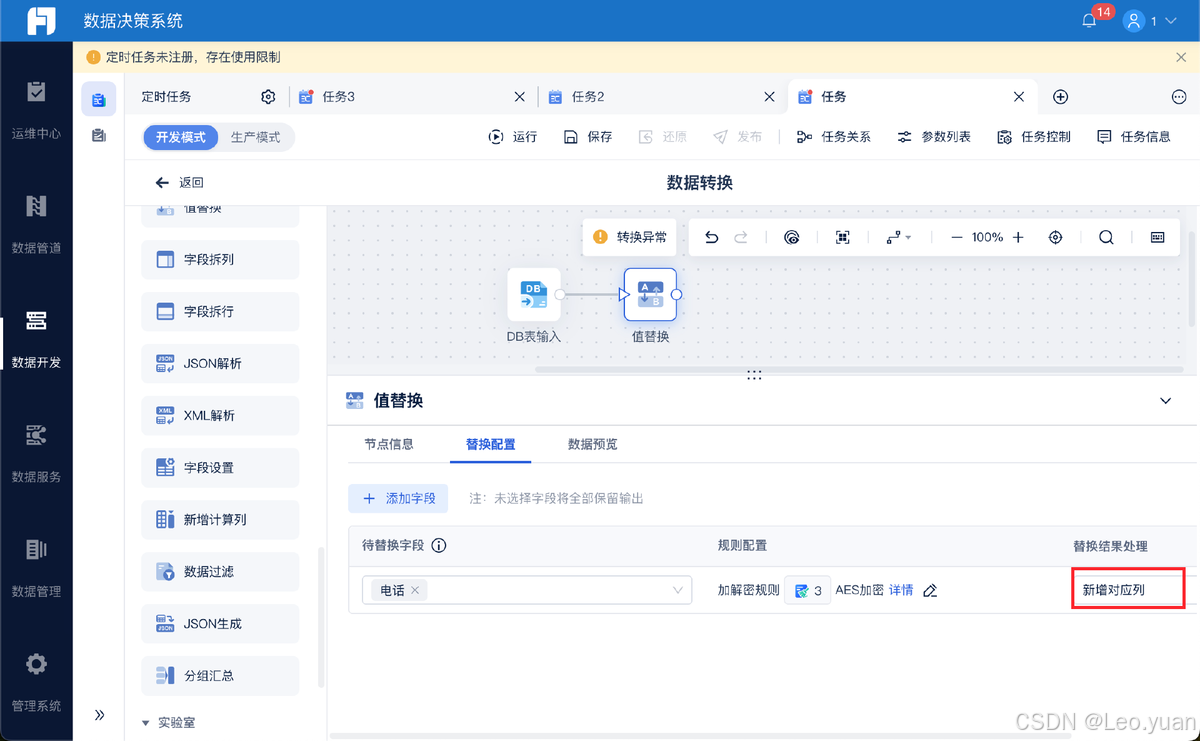Open the 数据管道 sidebar section
This screenshot has width=1200, height=741.
[x=36, y=224]
